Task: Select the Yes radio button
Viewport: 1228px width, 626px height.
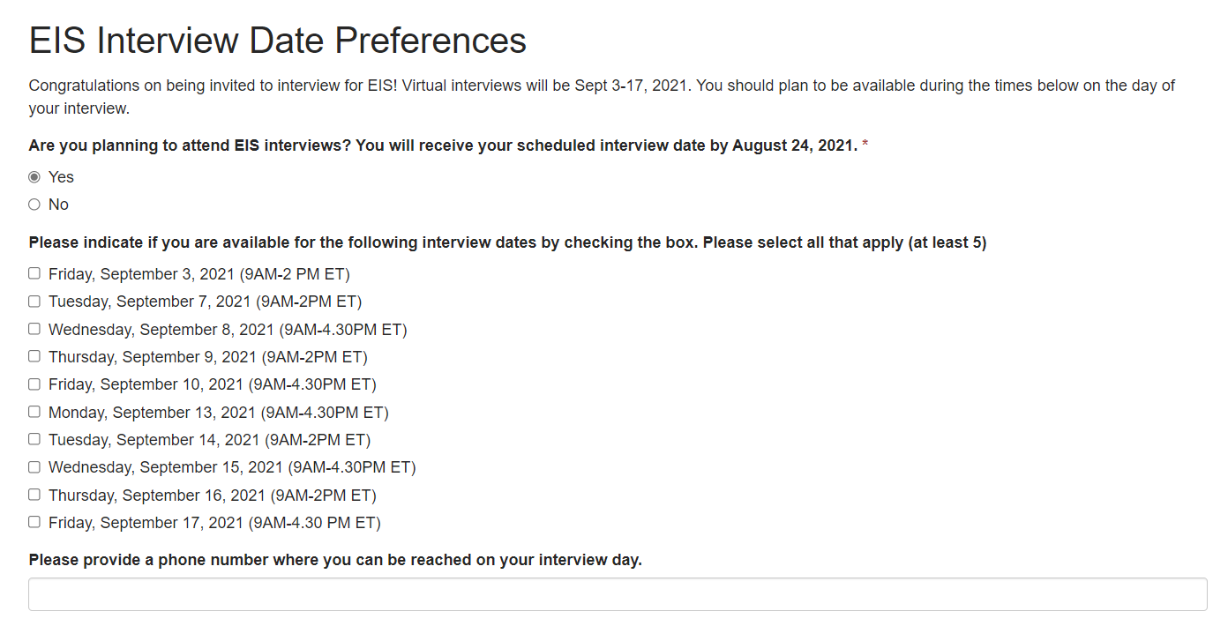Action: tap(35, 177)
